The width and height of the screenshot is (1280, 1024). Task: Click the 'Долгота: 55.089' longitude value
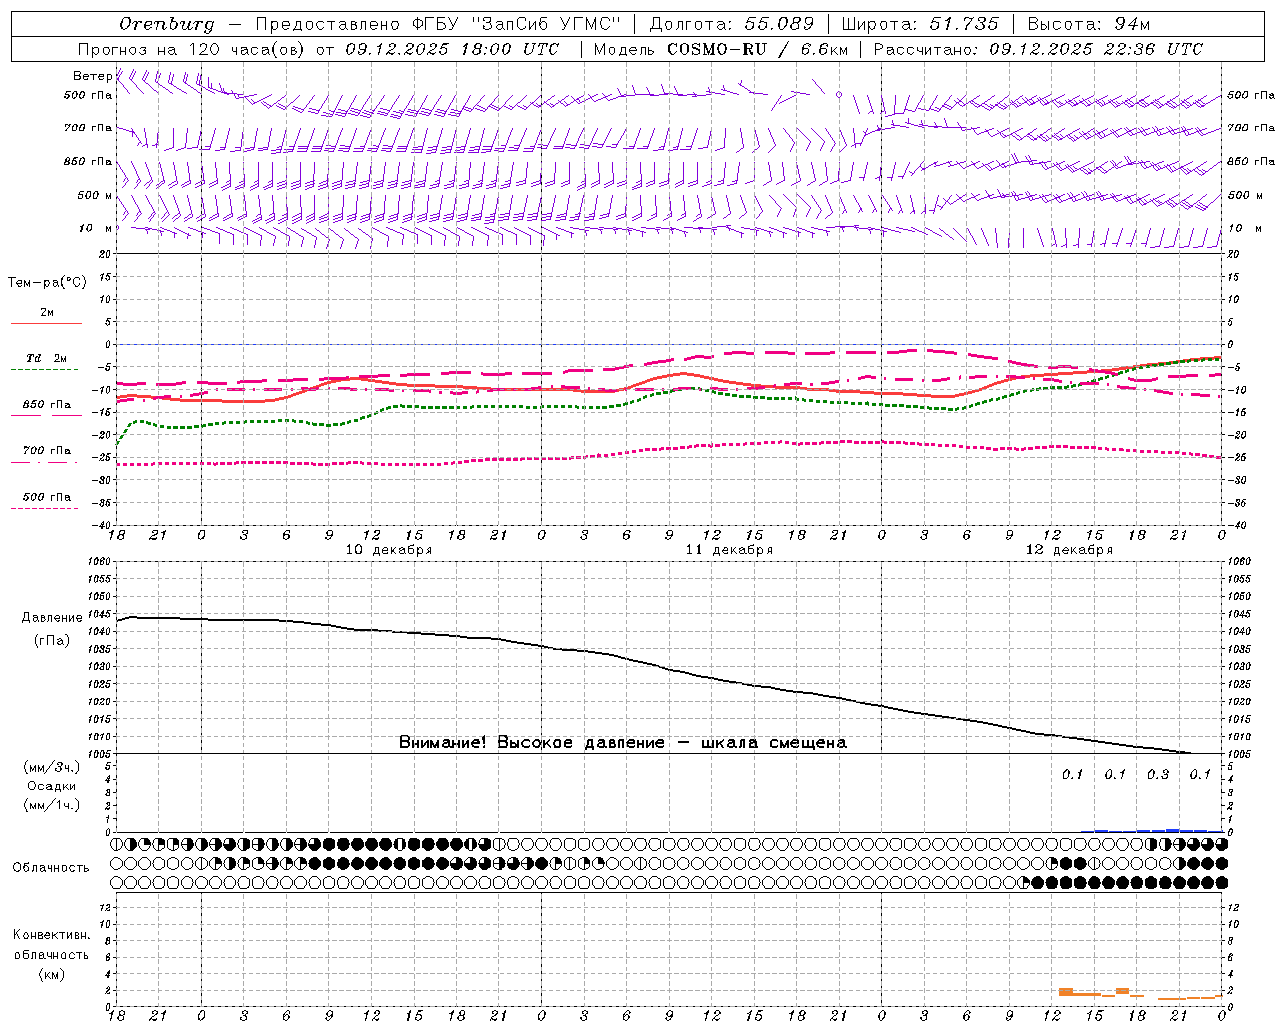coord(731,24)
